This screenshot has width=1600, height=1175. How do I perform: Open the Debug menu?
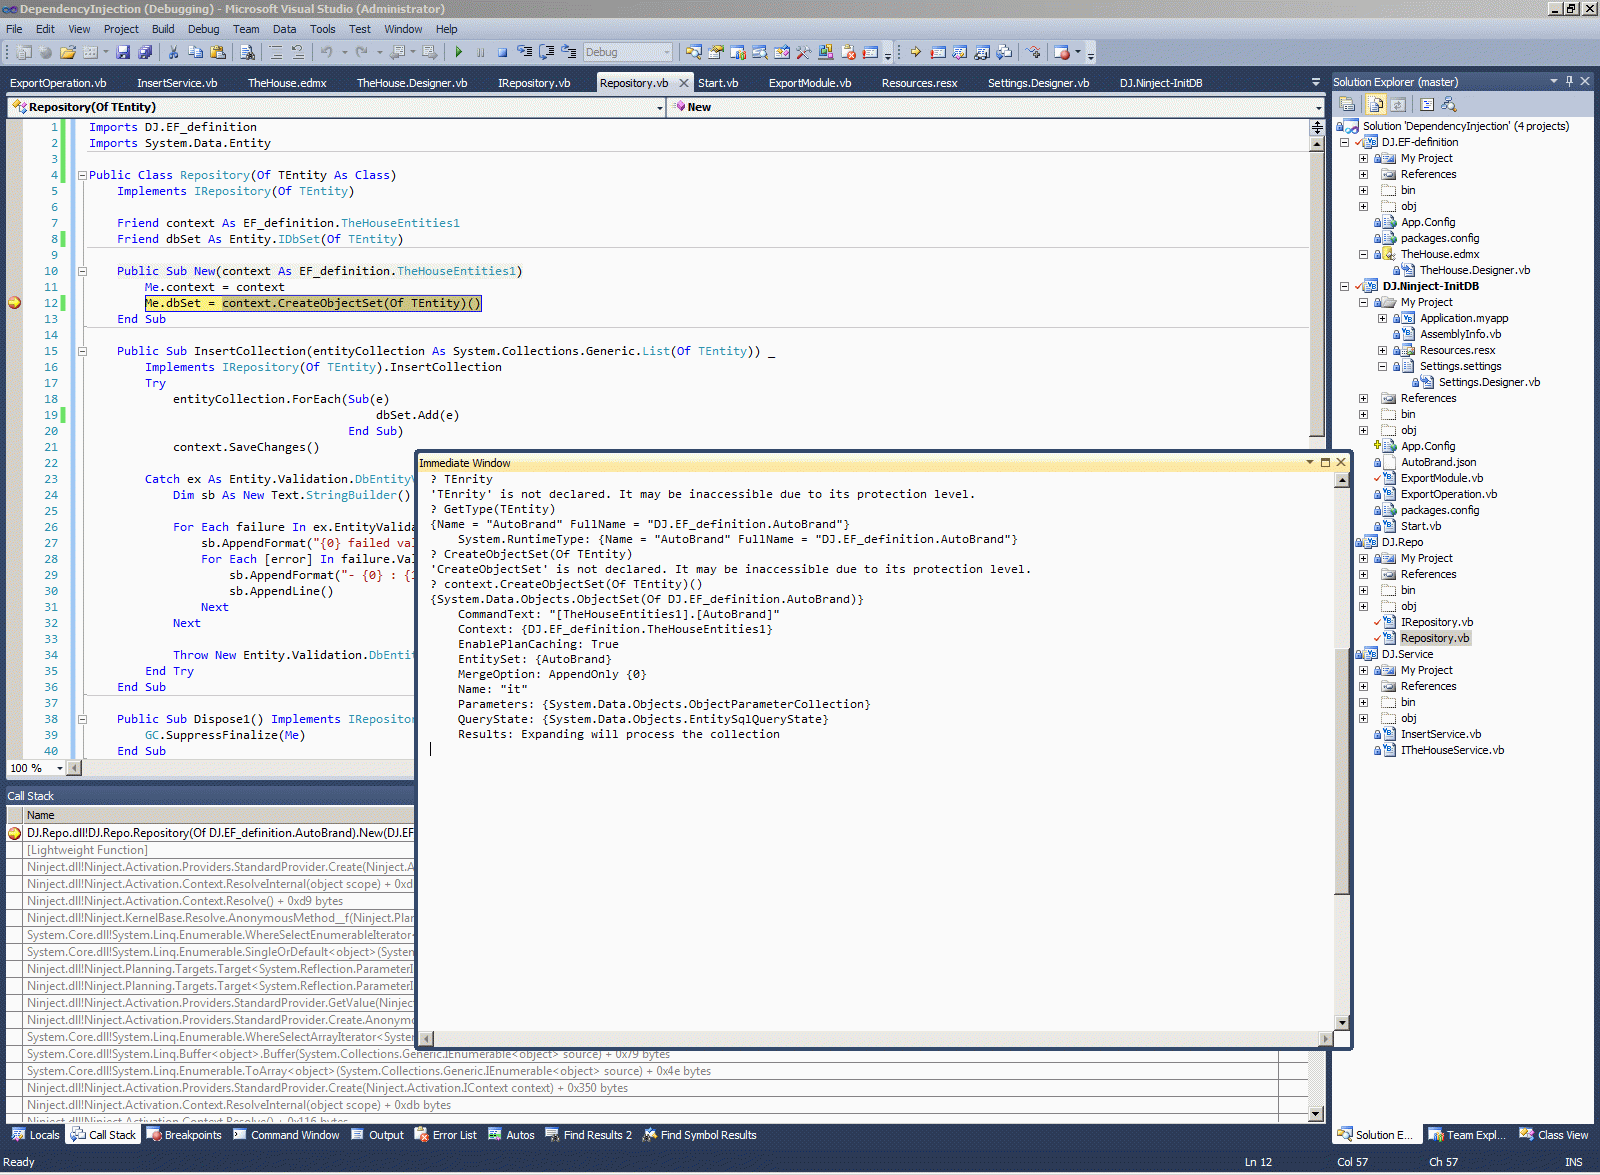pos(203,29)
